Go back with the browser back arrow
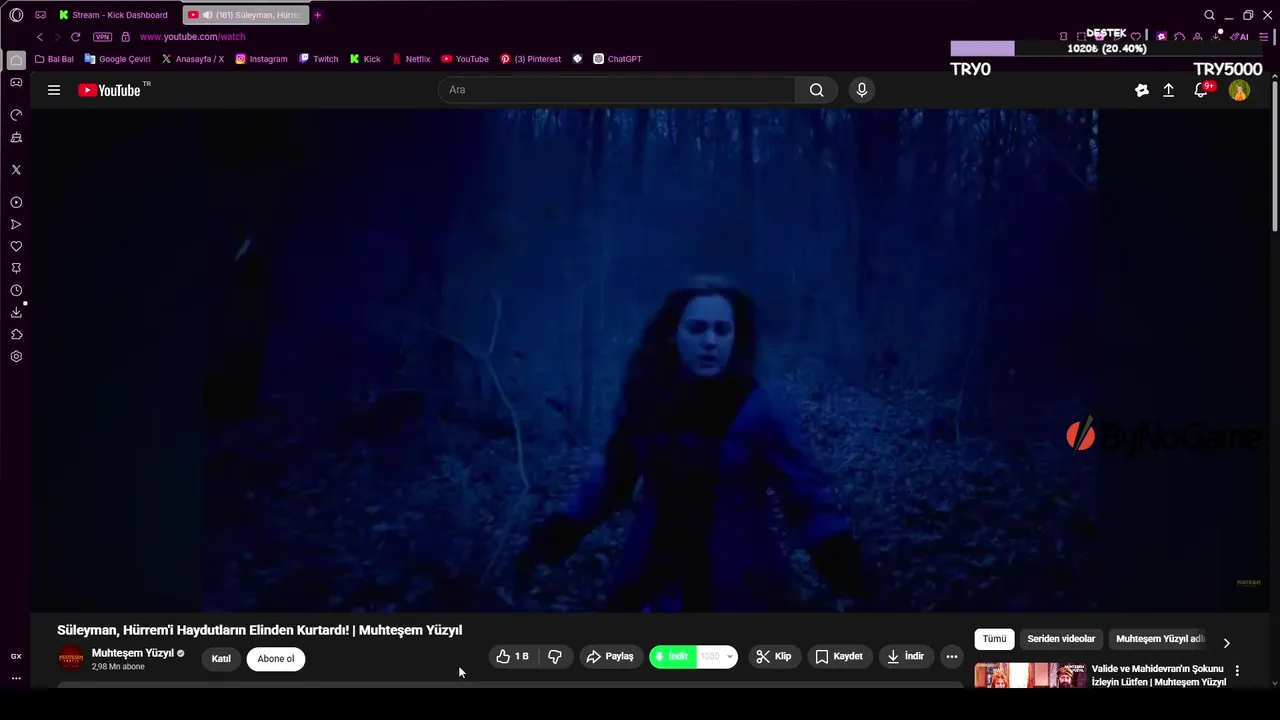1280x720 pixels. pyautogui.click(x=40, y=37)
